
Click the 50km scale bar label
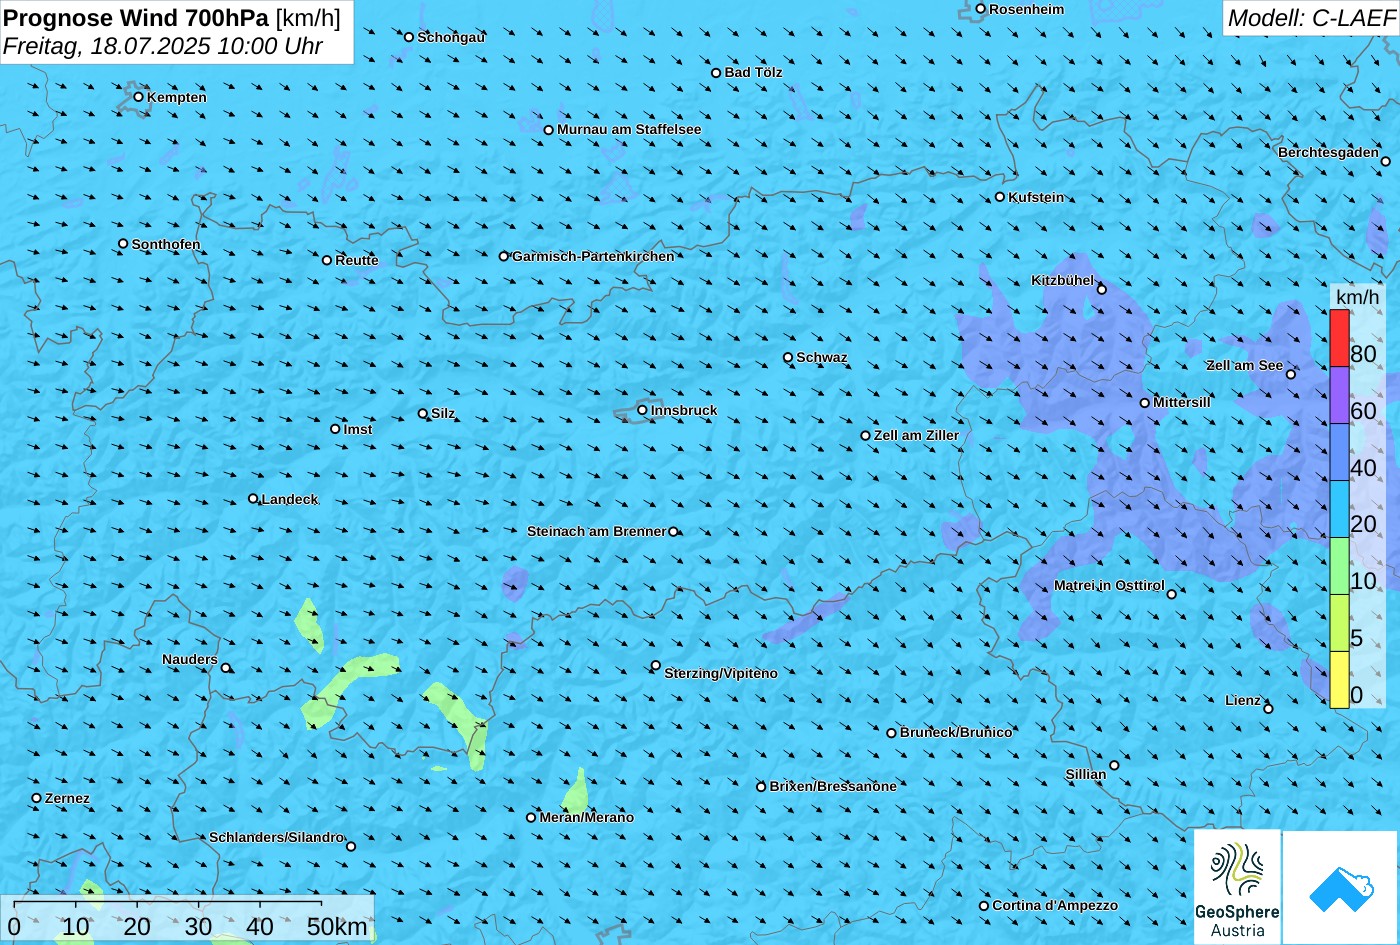point(337,926)
